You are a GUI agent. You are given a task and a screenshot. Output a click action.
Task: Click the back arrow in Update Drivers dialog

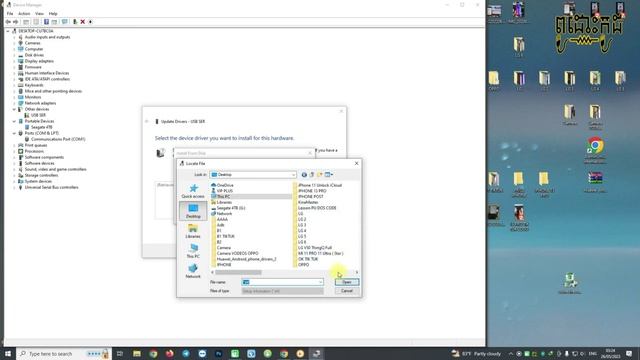pos(147,121)
